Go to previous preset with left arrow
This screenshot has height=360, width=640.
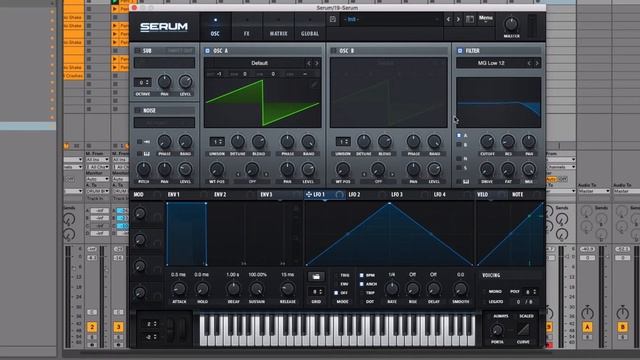tap(448, 19)
